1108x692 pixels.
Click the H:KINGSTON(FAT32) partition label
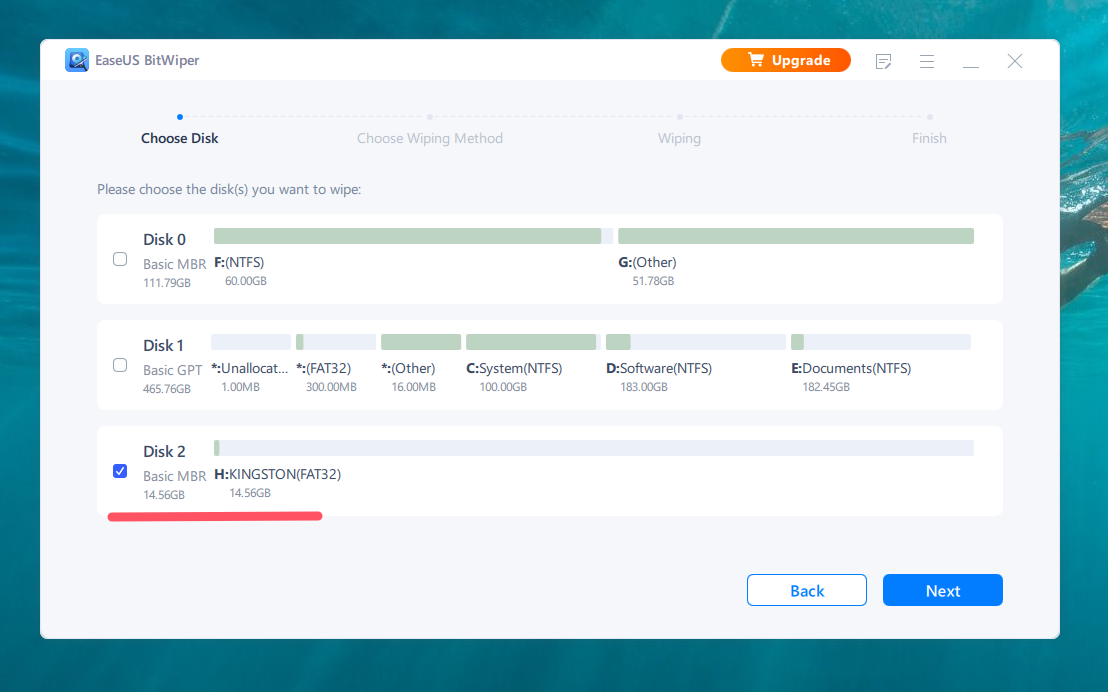(x=278, y=474)
